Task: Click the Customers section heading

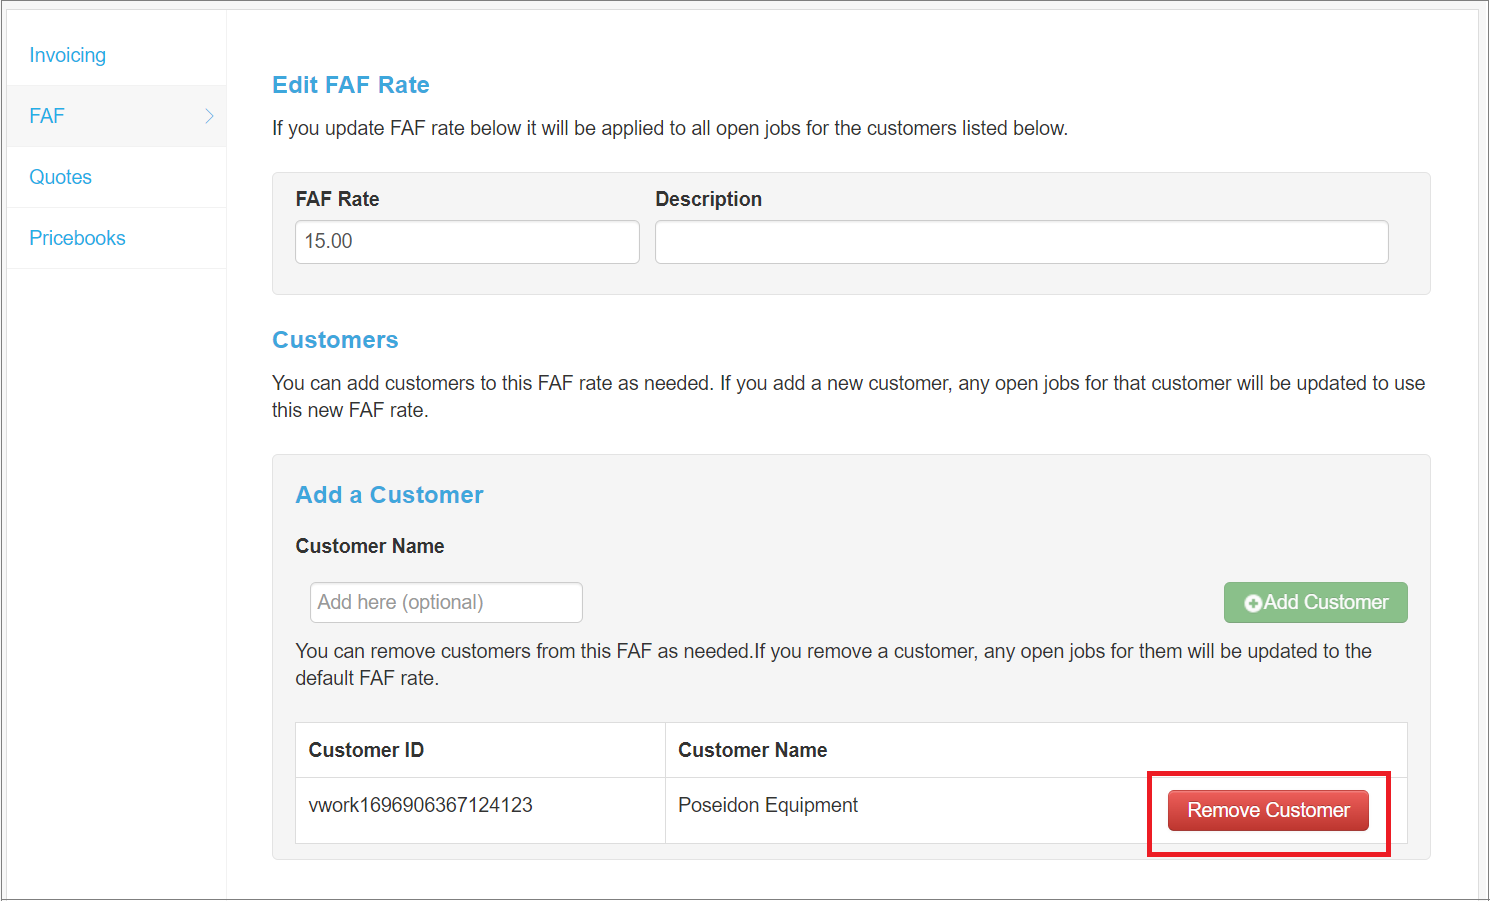Action: [x=335, y=340]
